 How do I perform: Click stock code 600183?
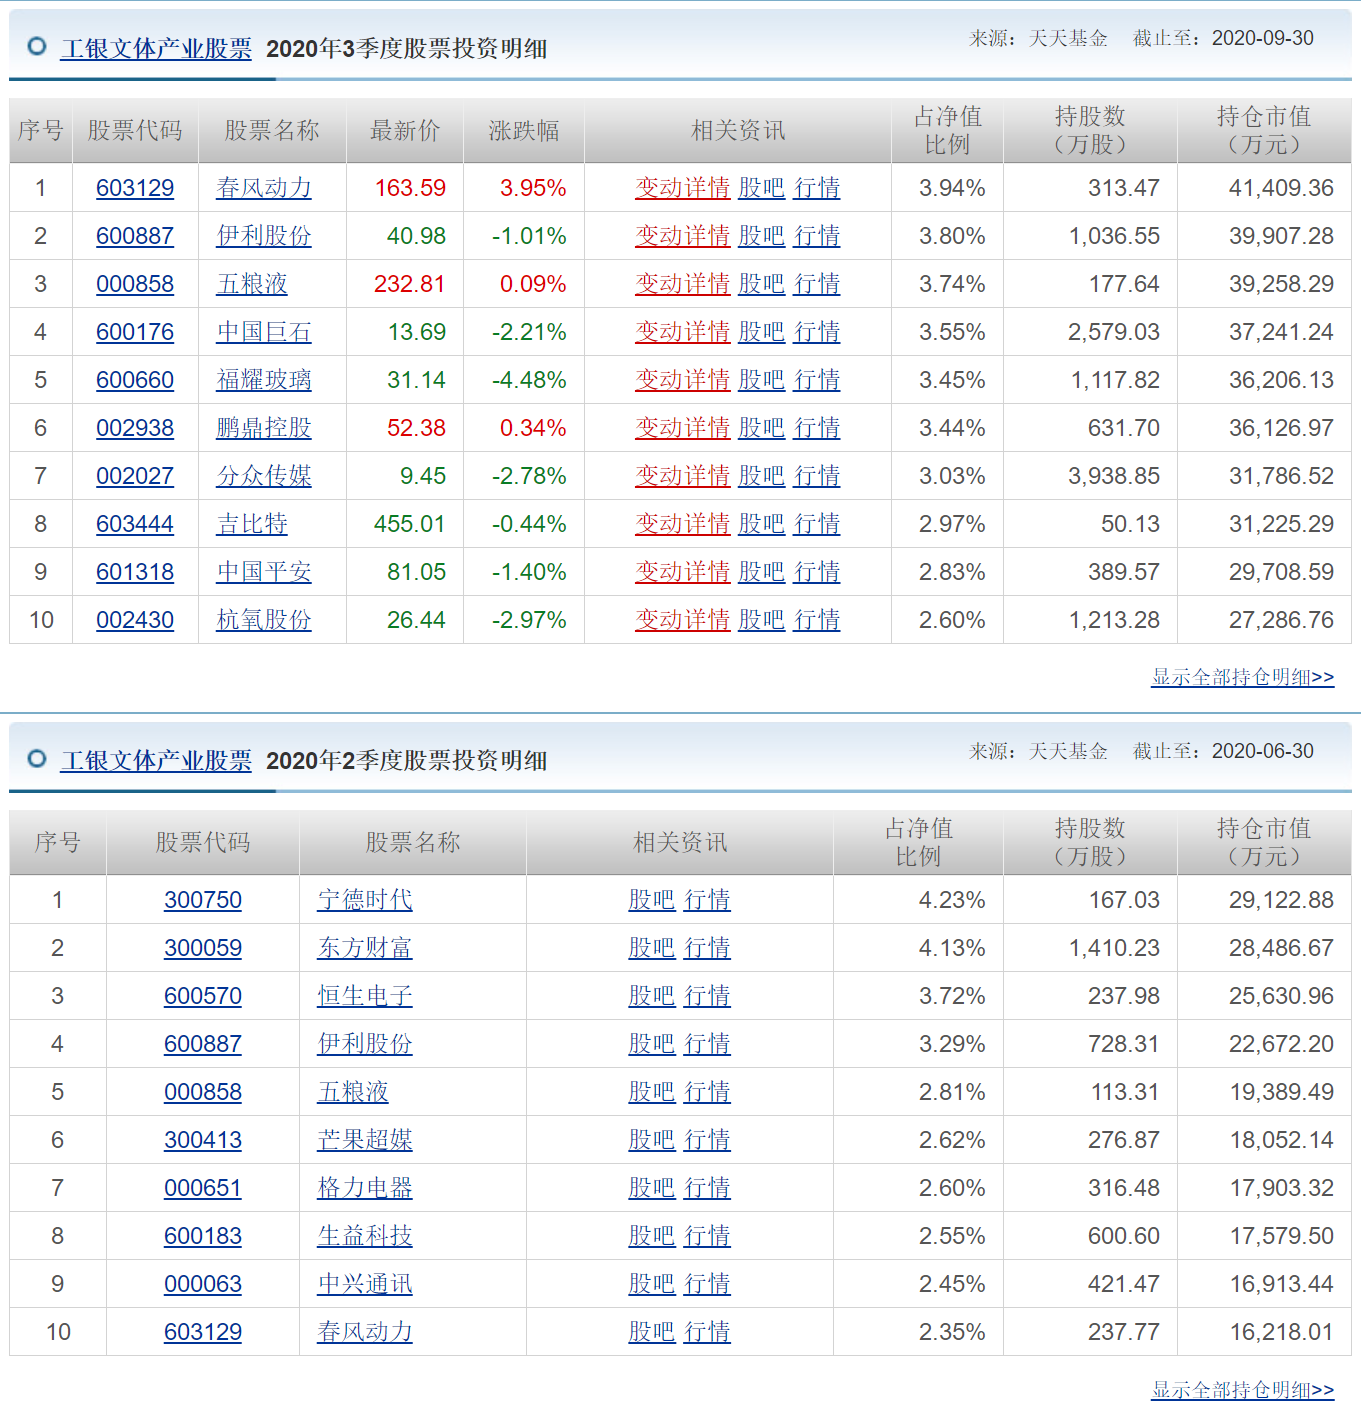point(203,1236)
